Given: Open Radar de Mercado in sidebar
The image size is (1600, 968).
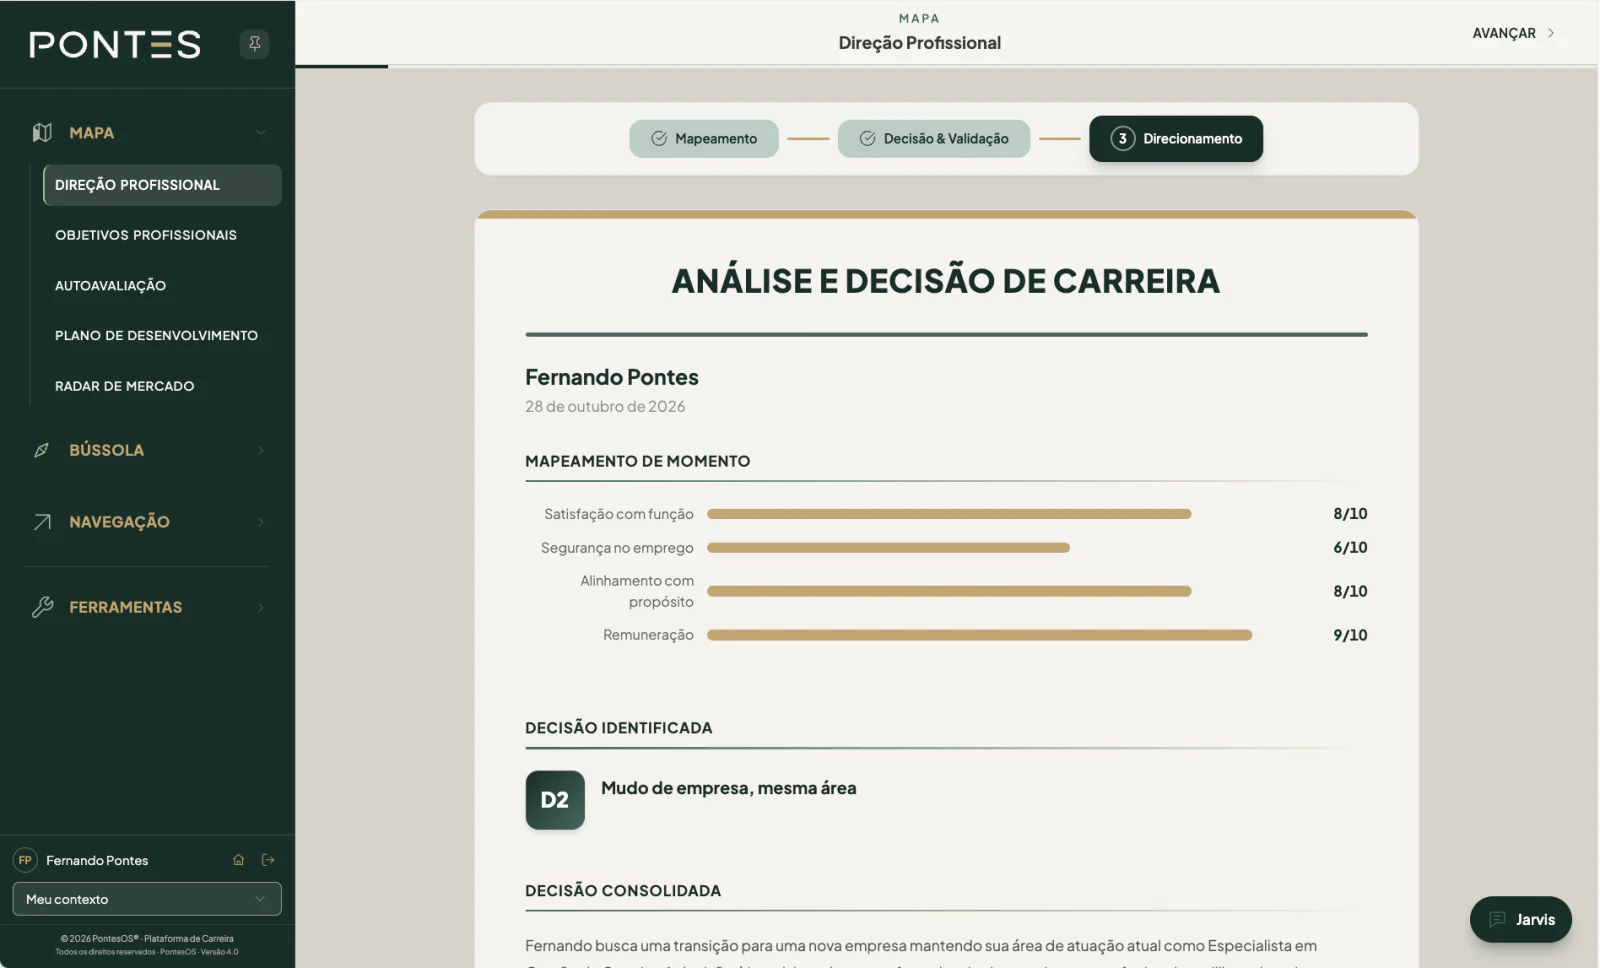Looking at the screenshot, I should tap(124, 386).
